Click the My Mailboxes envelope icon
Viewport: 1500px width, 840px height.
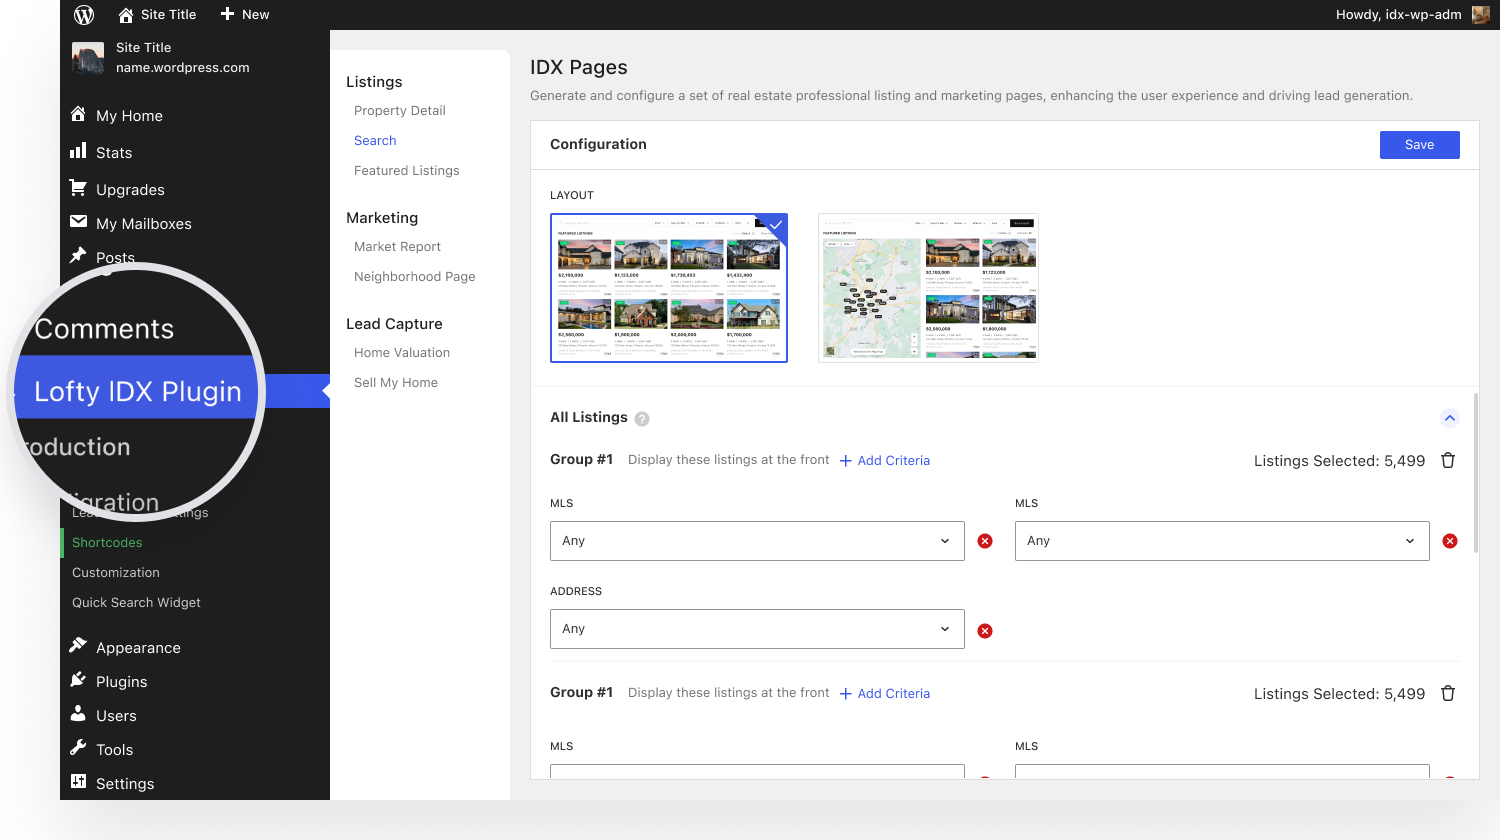click(78, 222)
